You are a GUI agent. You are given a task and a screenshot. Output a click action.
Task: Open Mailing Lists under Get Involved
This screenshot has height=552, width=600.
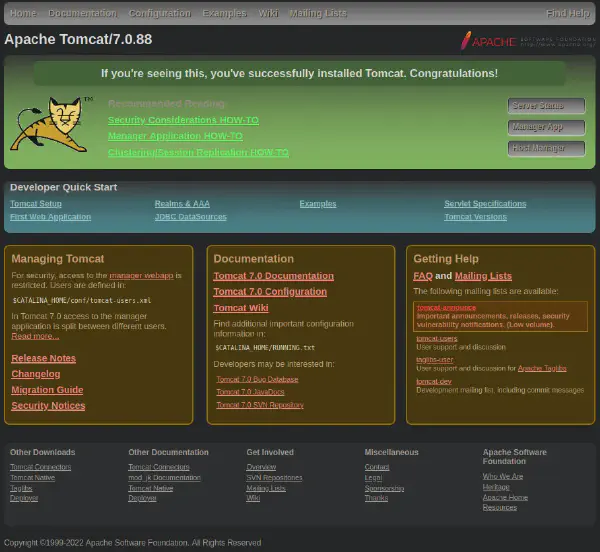(x=266, y=488)
